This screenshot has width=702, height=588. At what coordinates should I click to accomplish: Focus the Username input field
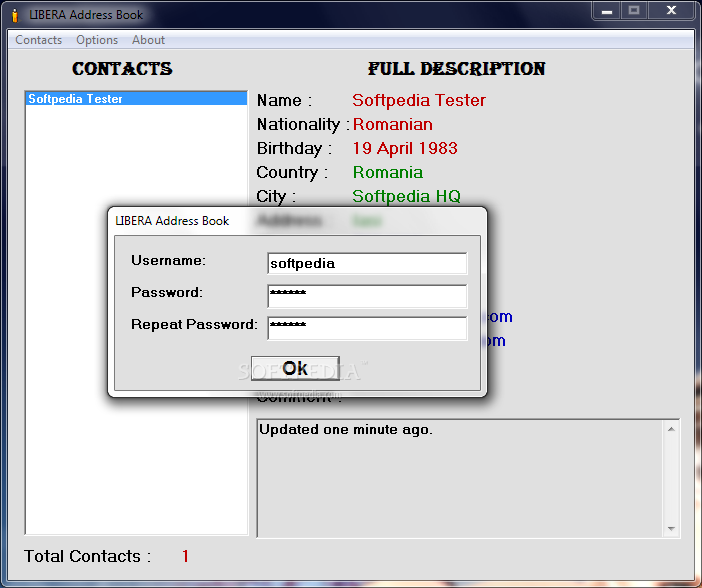[x=367, y=263]
